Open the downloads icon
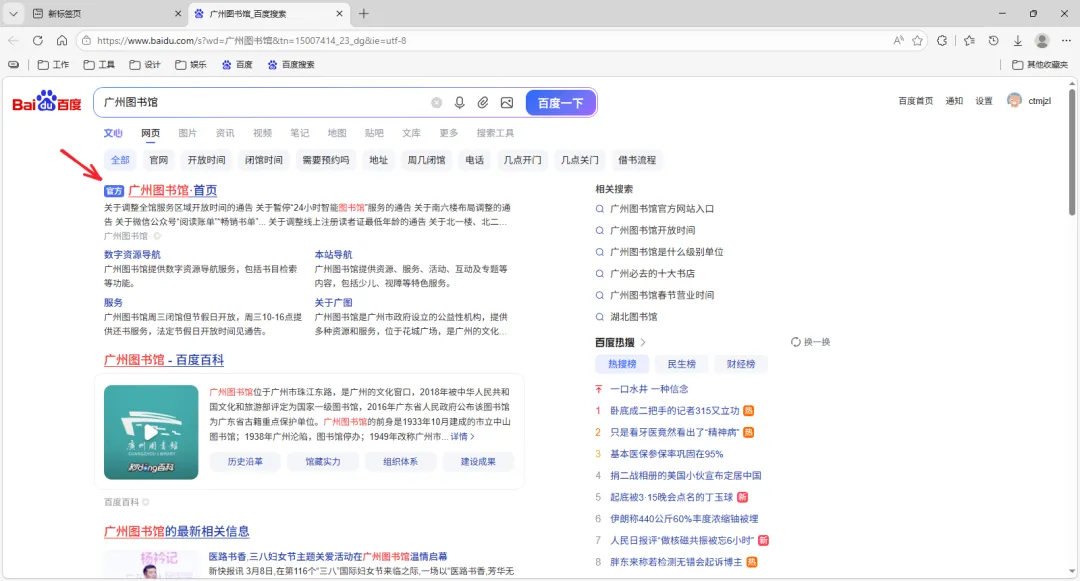Screen dimensions: 1080x581 (x=1017, y=41)
